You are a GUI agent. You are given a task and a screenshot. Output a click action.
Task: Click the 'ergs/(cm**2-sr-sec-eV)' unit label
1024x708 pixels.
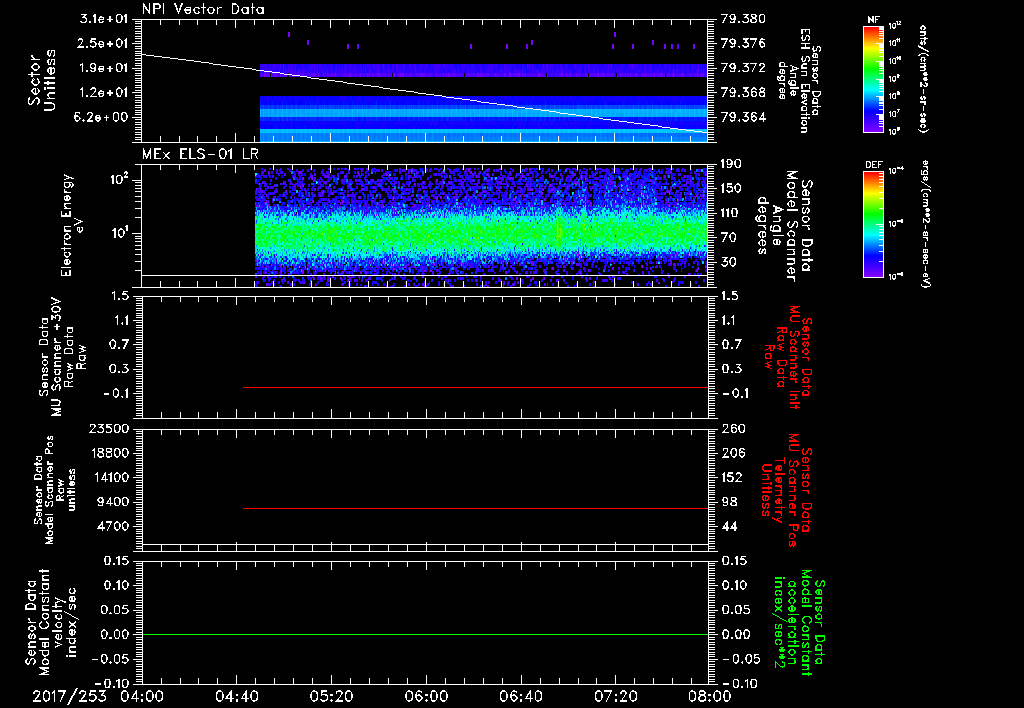click(x=926, y=224)
